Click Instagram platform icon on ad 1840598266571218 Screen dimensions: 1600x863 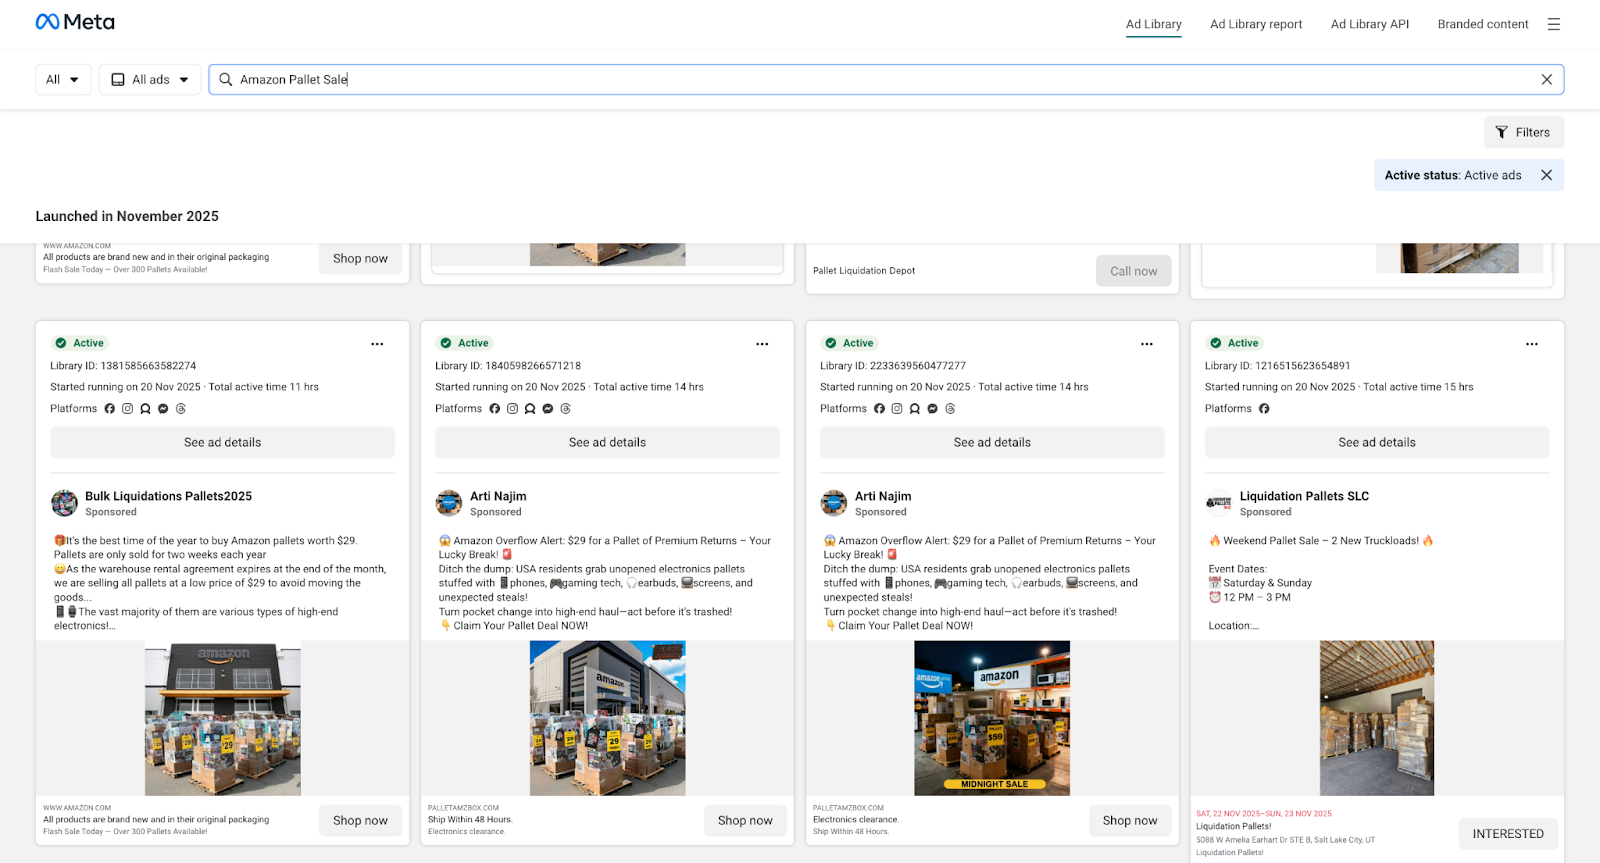click(x=512, y=409)
